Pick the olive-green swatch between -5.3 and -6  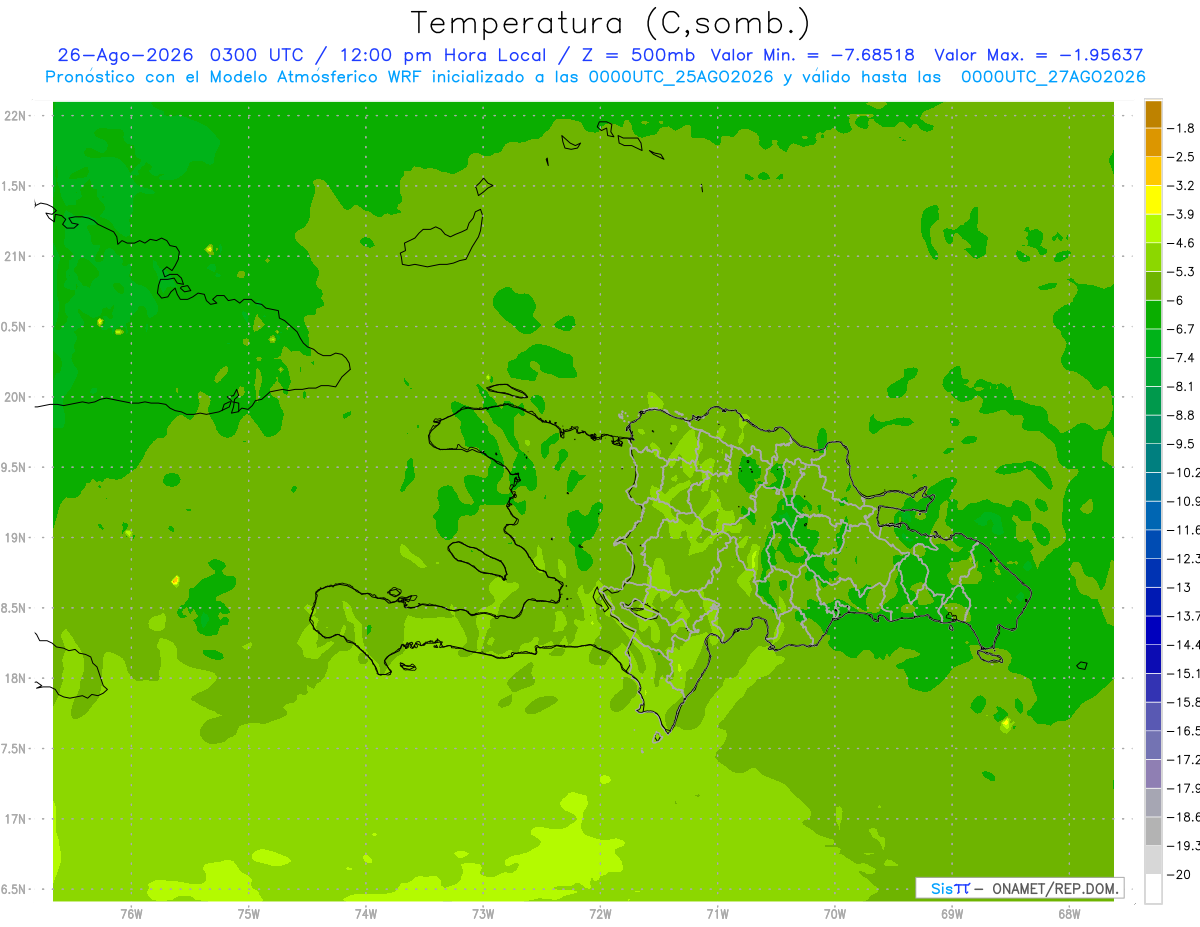(1153, 286)
